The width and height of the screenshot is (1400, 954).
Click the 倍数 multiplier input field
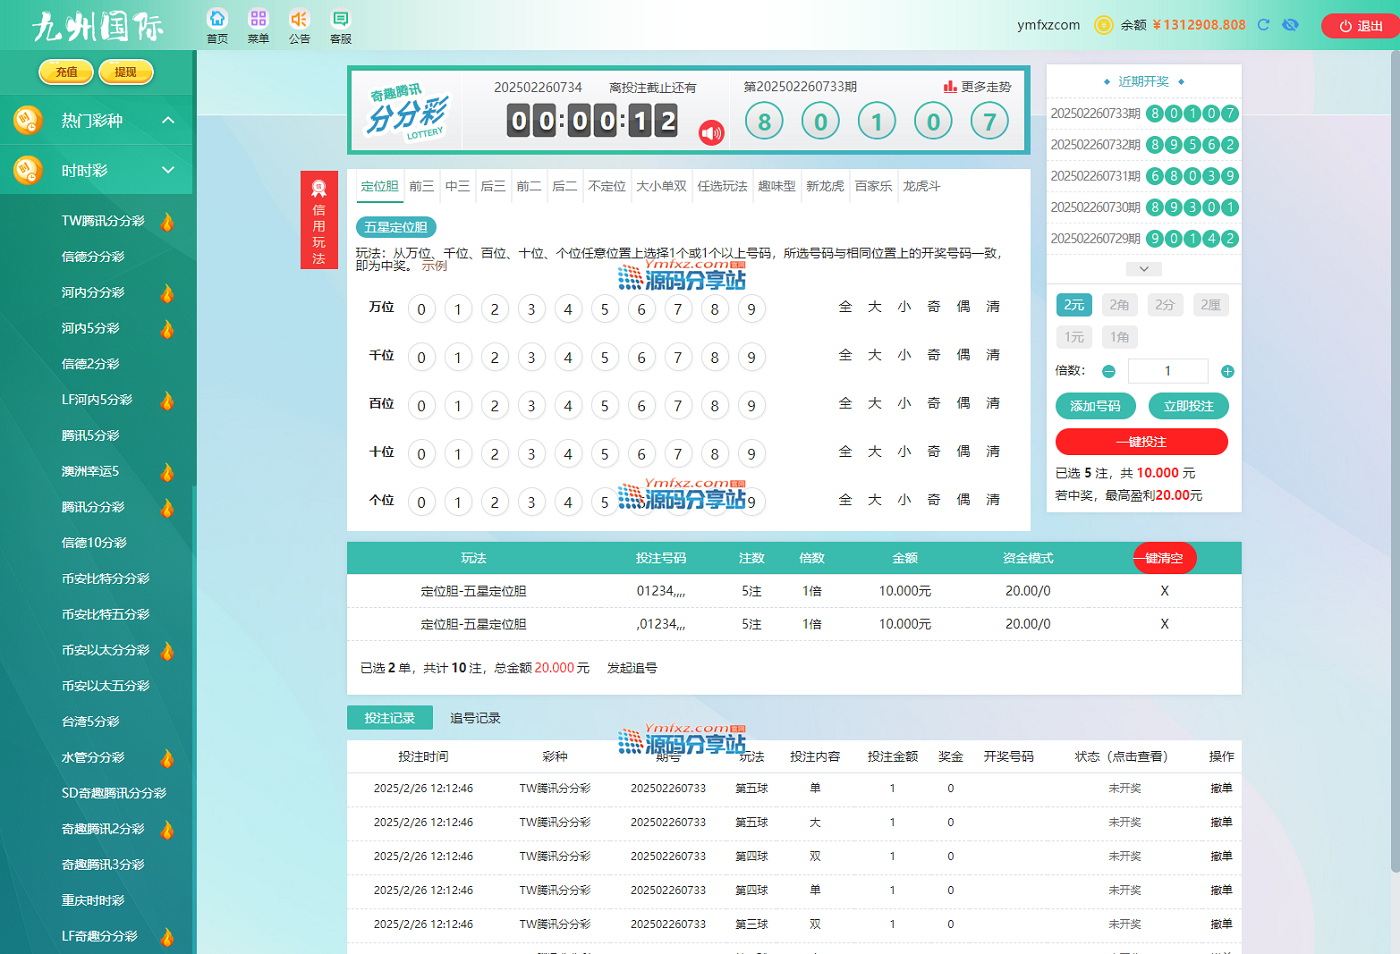[x=1167, y=371]
